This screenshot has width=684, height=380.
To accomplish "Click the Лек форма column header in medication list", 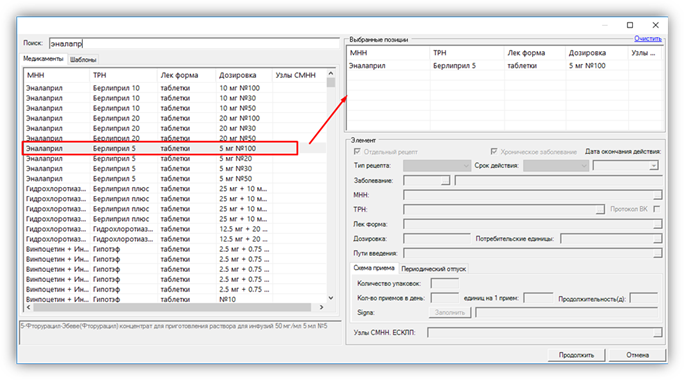I will tap(187, 75).
